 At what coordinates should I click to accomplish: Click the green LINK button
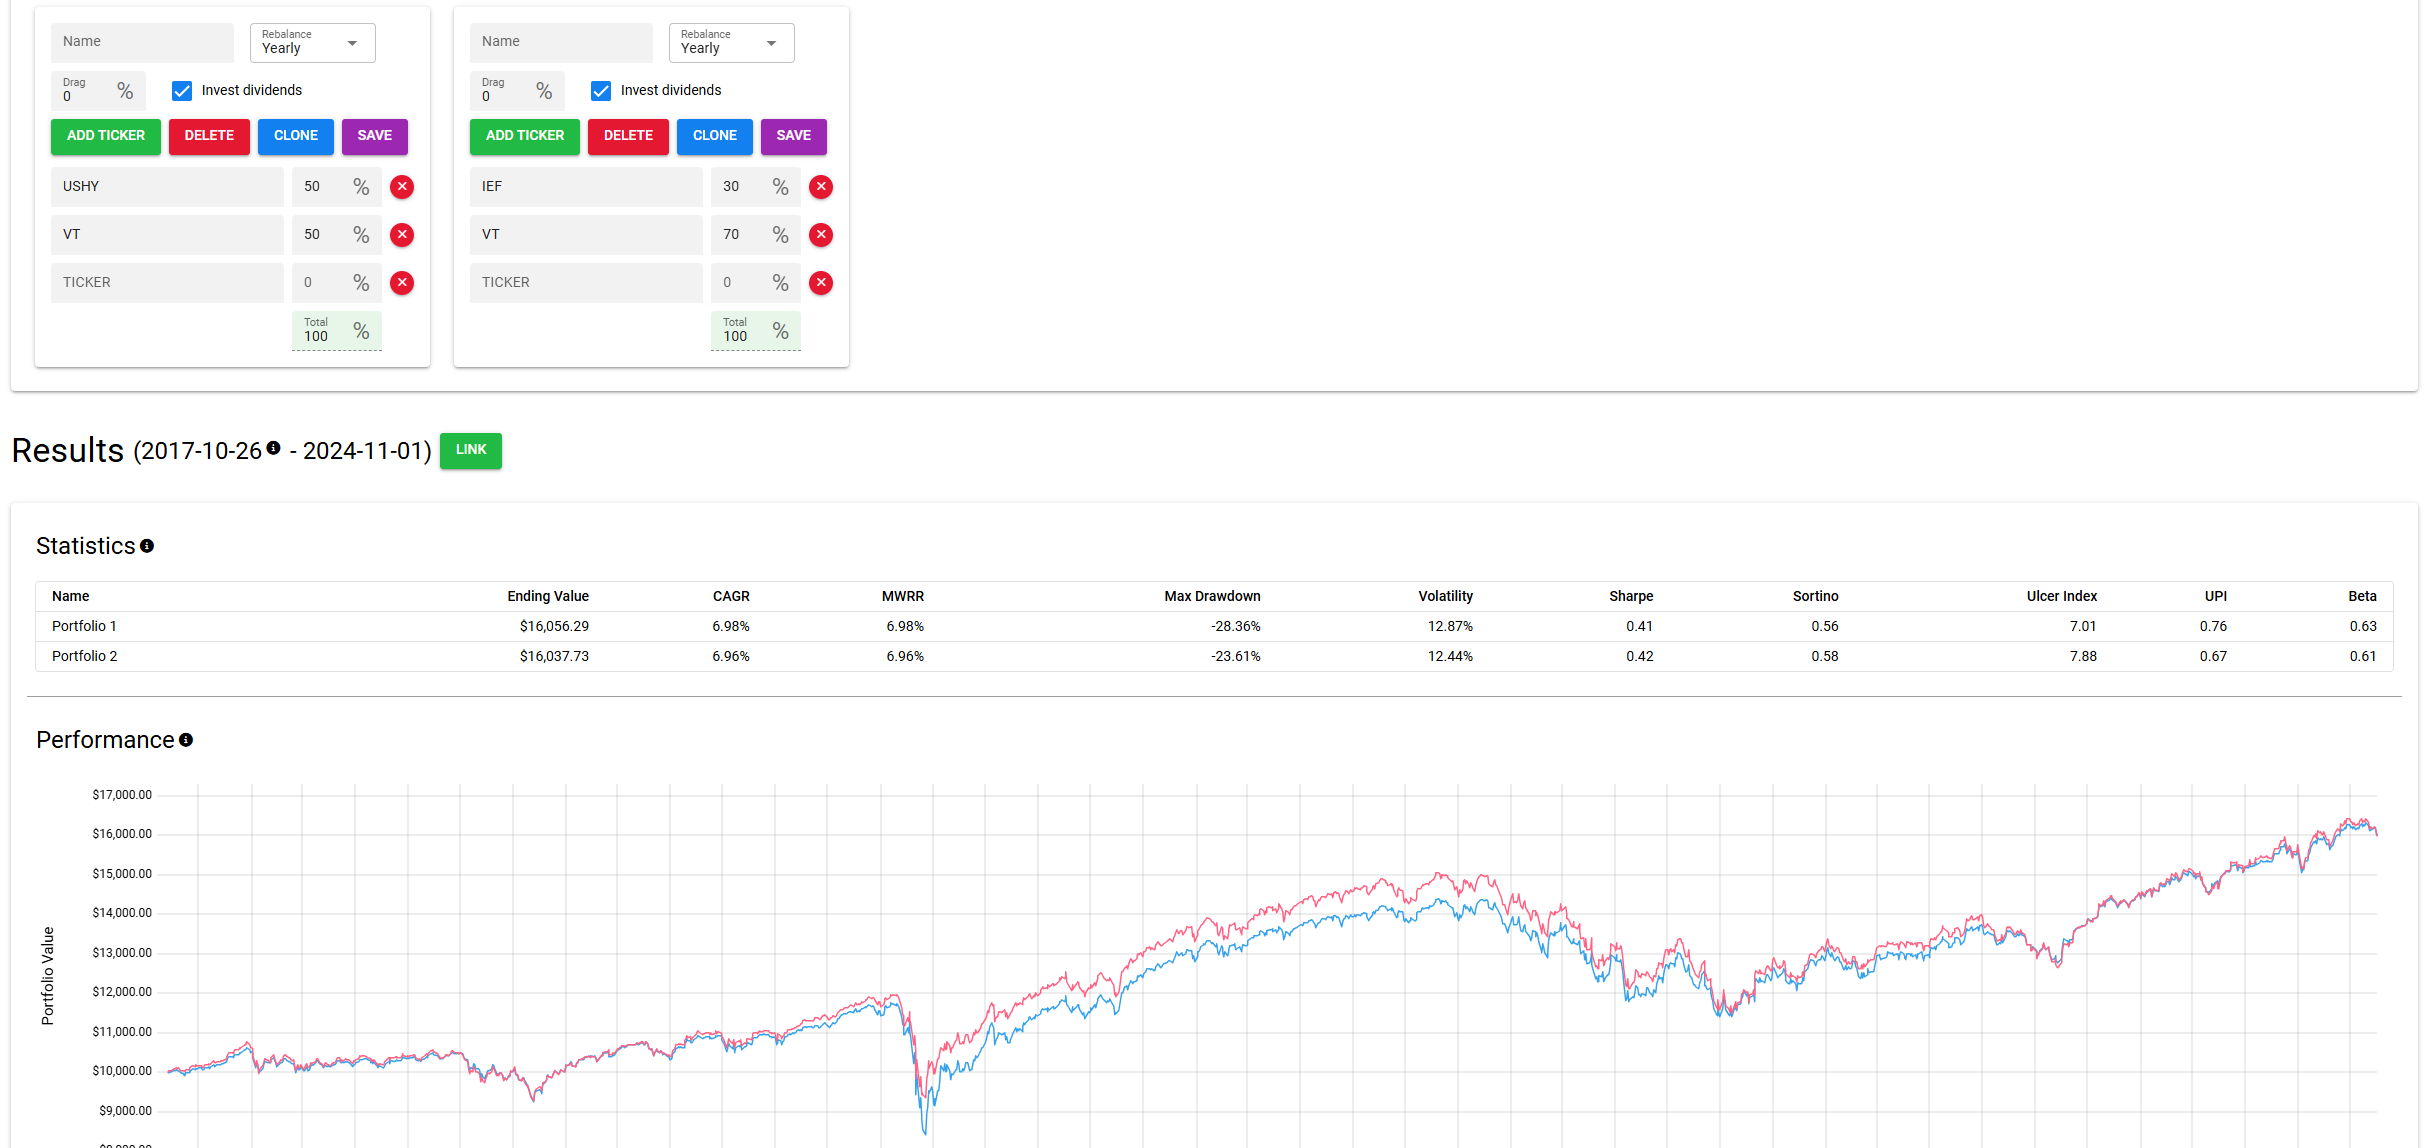tap(471, 450)
